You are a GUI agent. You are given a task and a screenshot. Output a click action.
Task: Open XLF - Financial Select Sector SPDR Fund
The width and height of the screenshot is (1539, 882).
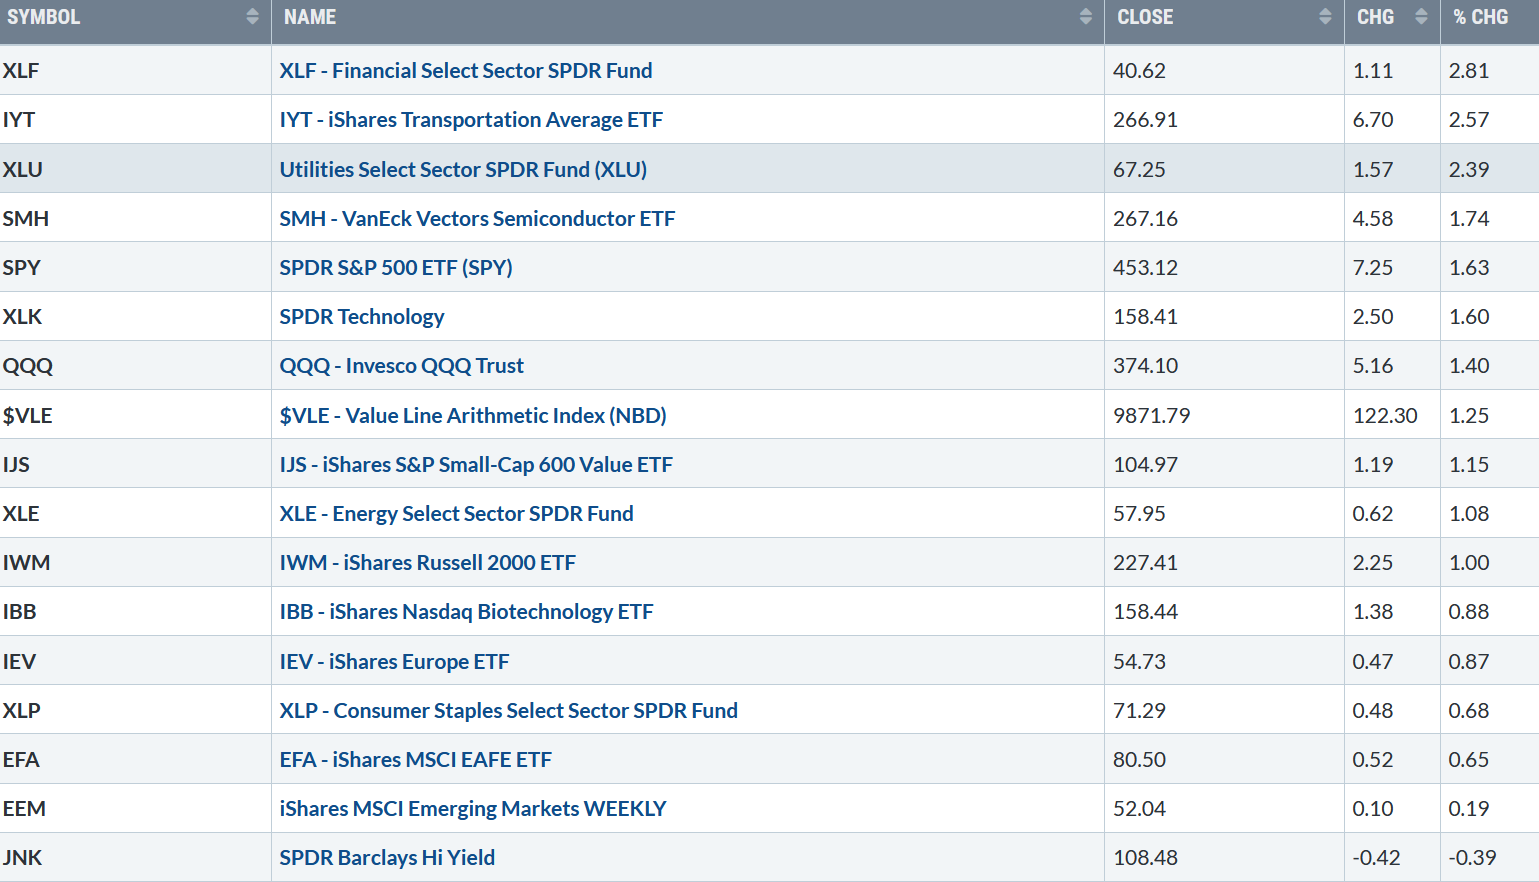point(466,71)
